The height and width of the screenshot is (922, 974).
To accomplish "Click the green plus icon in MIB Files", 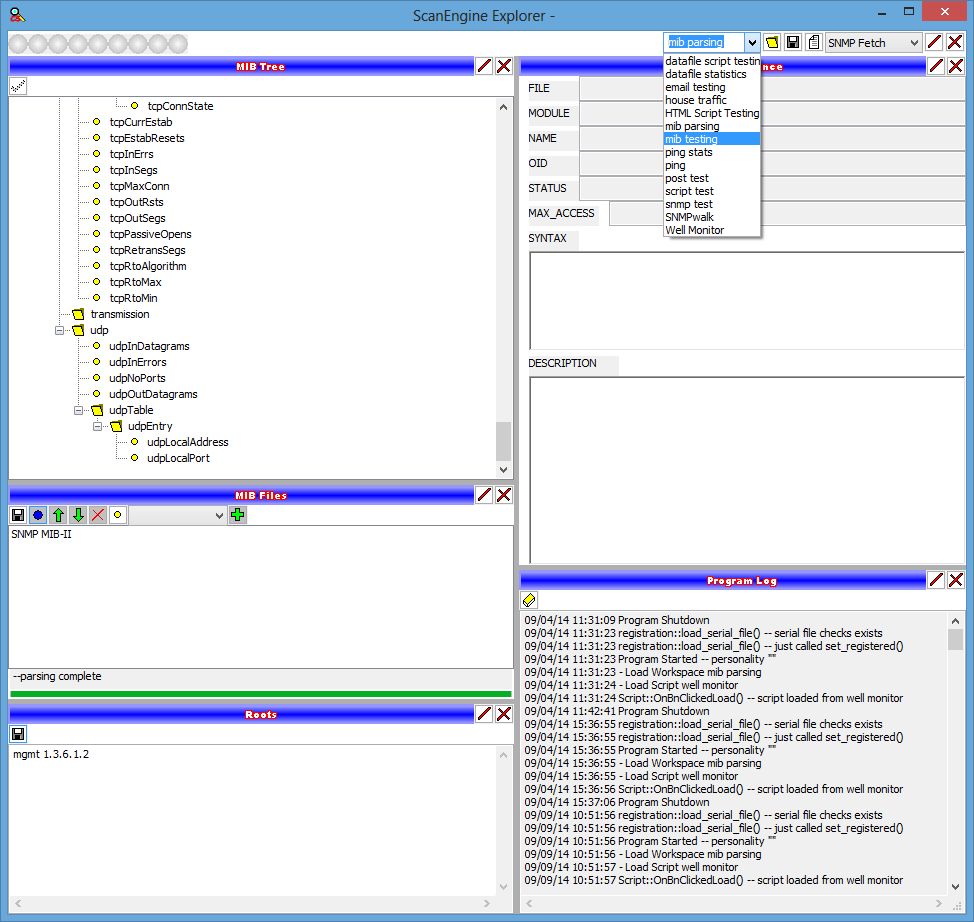I will [x=237, y=515].
